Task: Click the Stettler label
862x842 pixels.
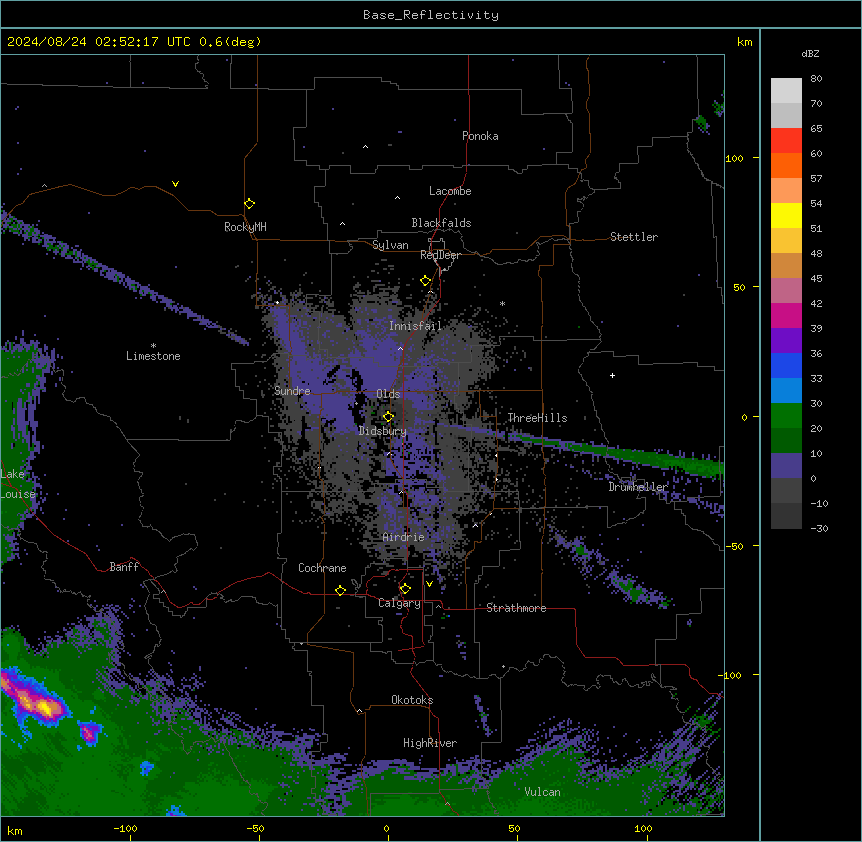Action: click(634, 237)
